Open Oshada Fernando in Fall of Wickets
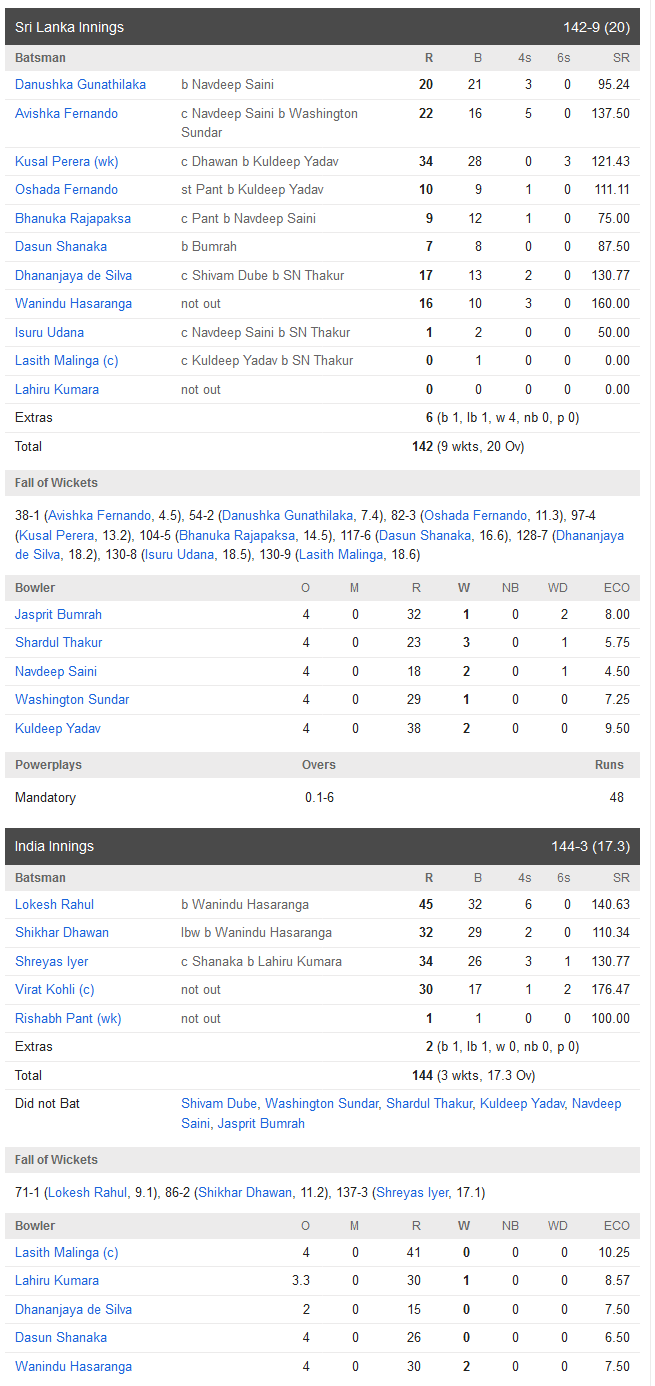This screenshot has height=1386, width=655. 475,516
